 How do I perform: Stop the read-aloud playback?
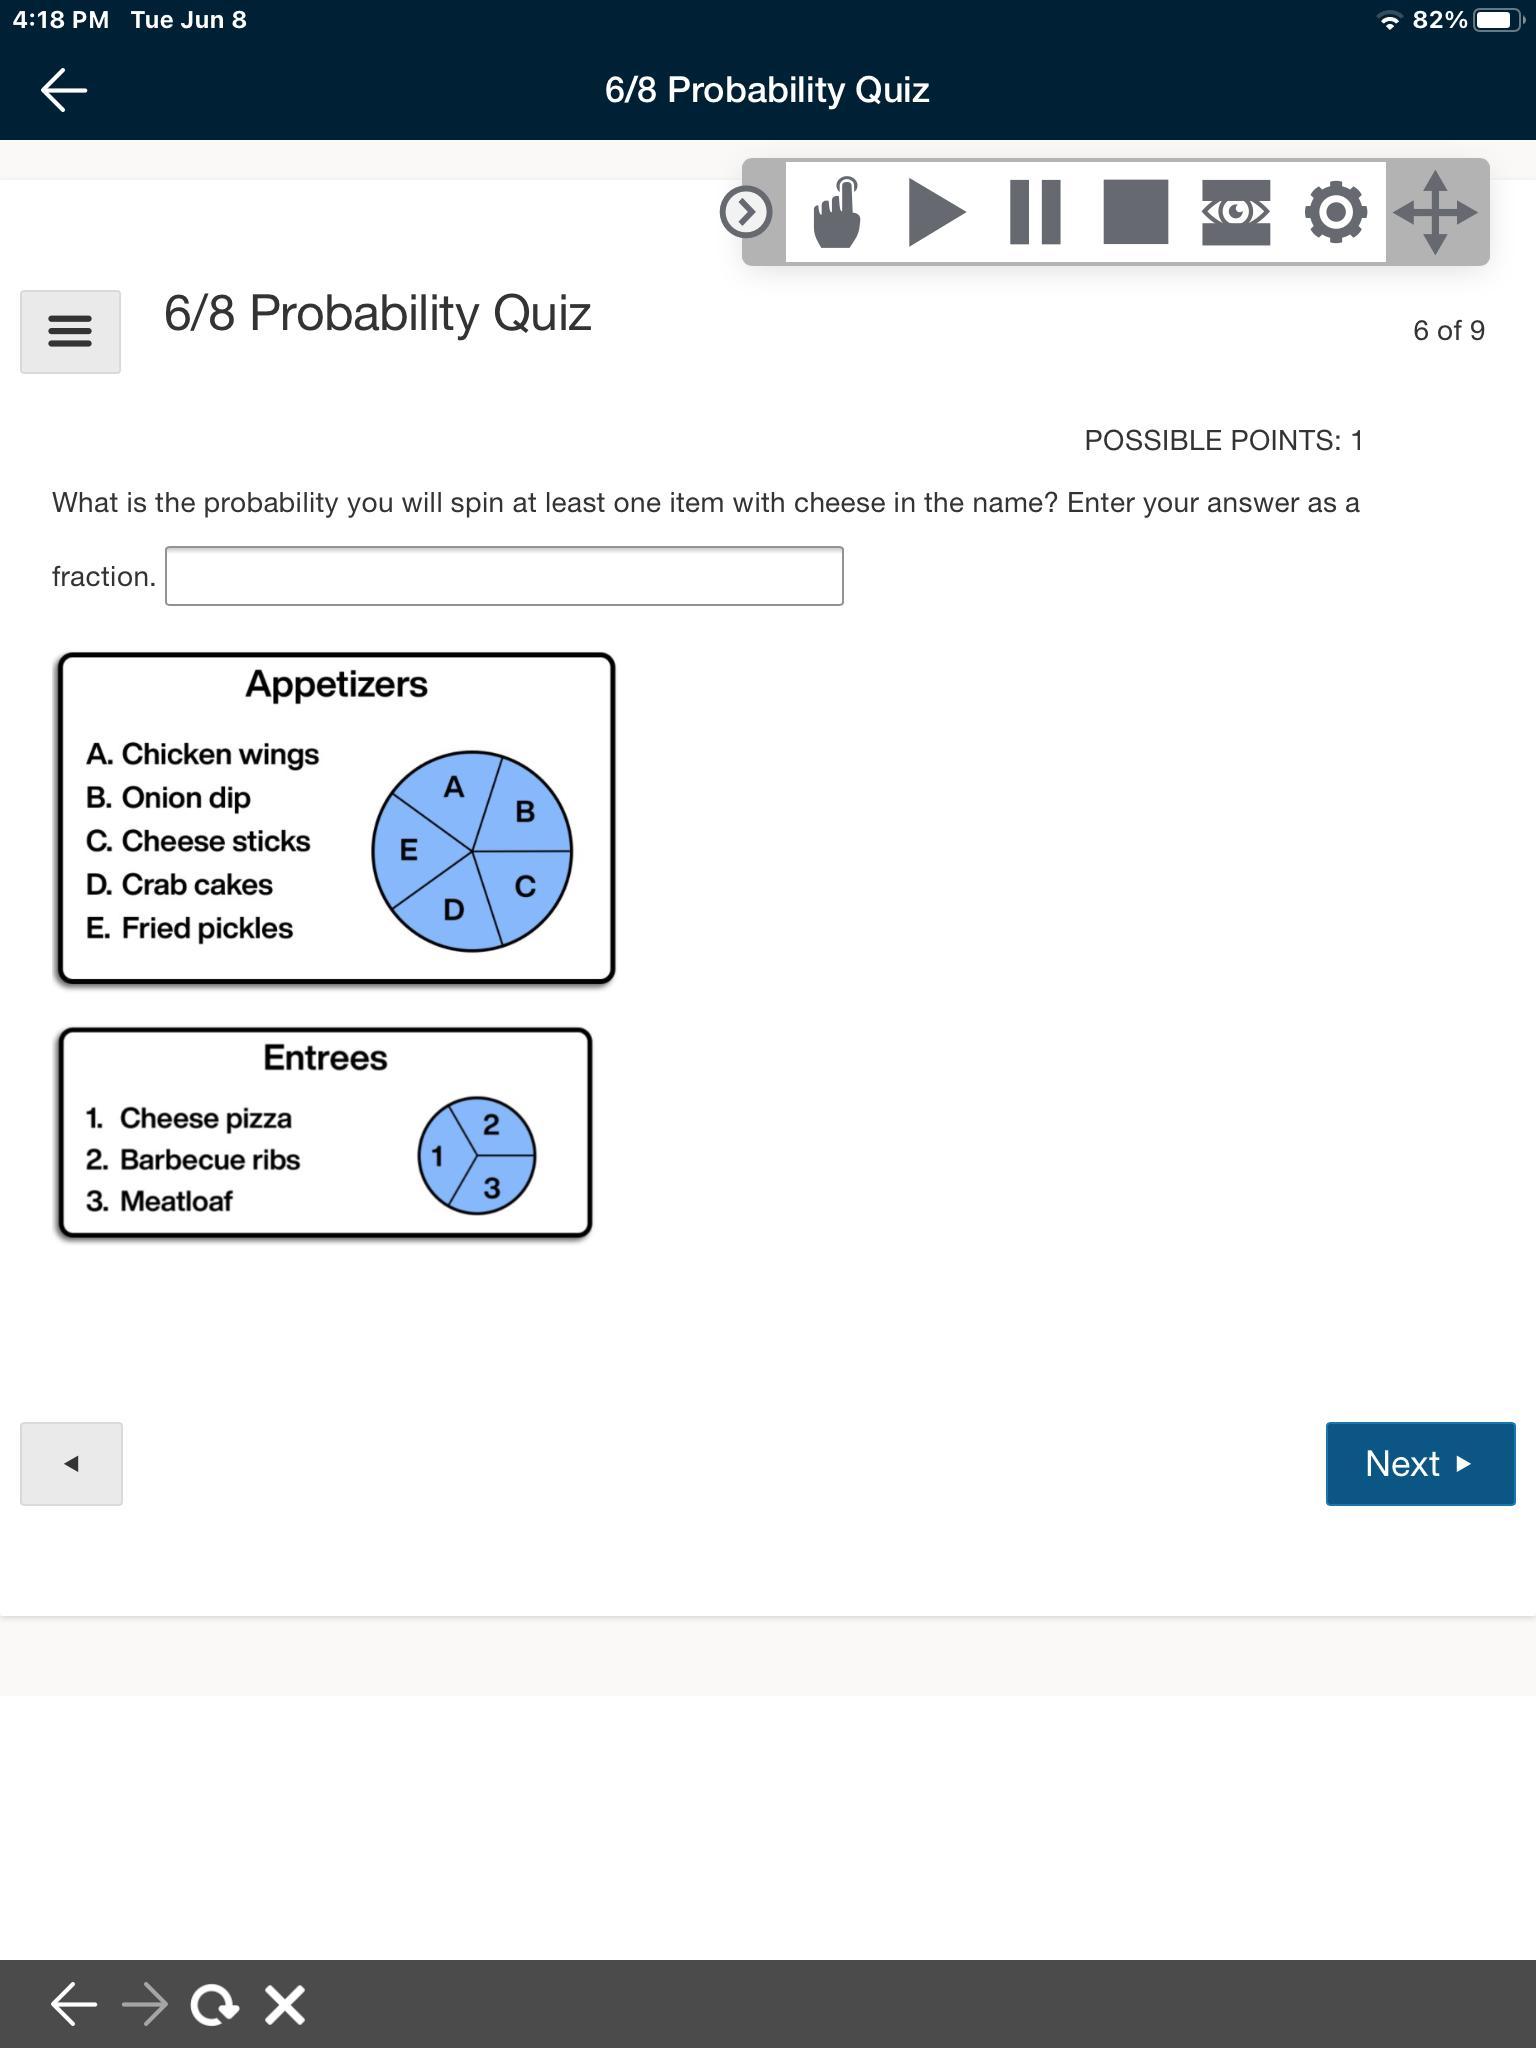pos(1135,212)
